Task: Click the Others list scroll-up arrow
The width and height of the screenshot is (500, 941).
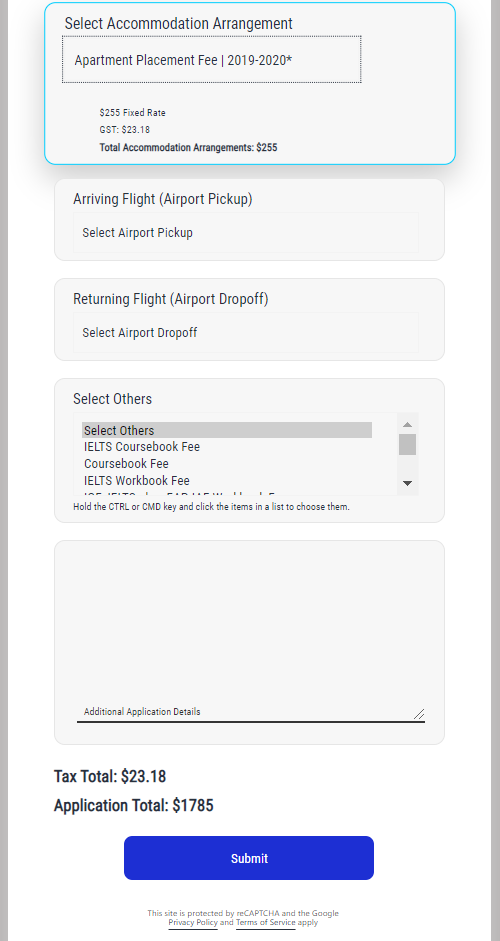Action: [408, 424]
